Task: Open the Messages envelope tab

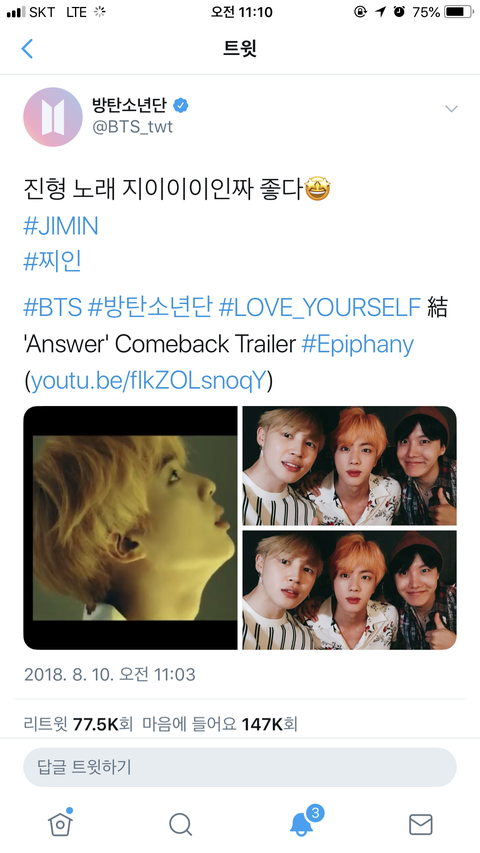Action: tap(421, 825)
